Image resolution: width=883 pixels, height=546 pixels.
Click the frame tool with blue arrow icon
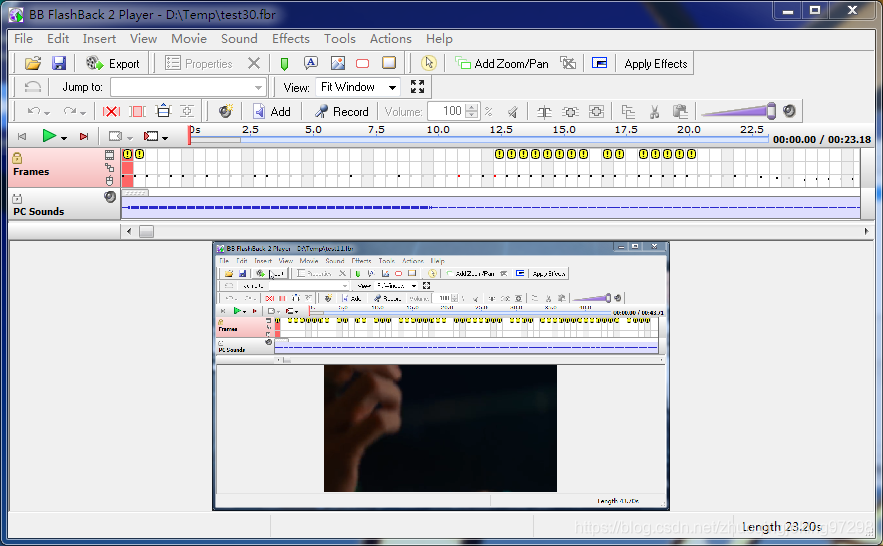coord(163,111)
